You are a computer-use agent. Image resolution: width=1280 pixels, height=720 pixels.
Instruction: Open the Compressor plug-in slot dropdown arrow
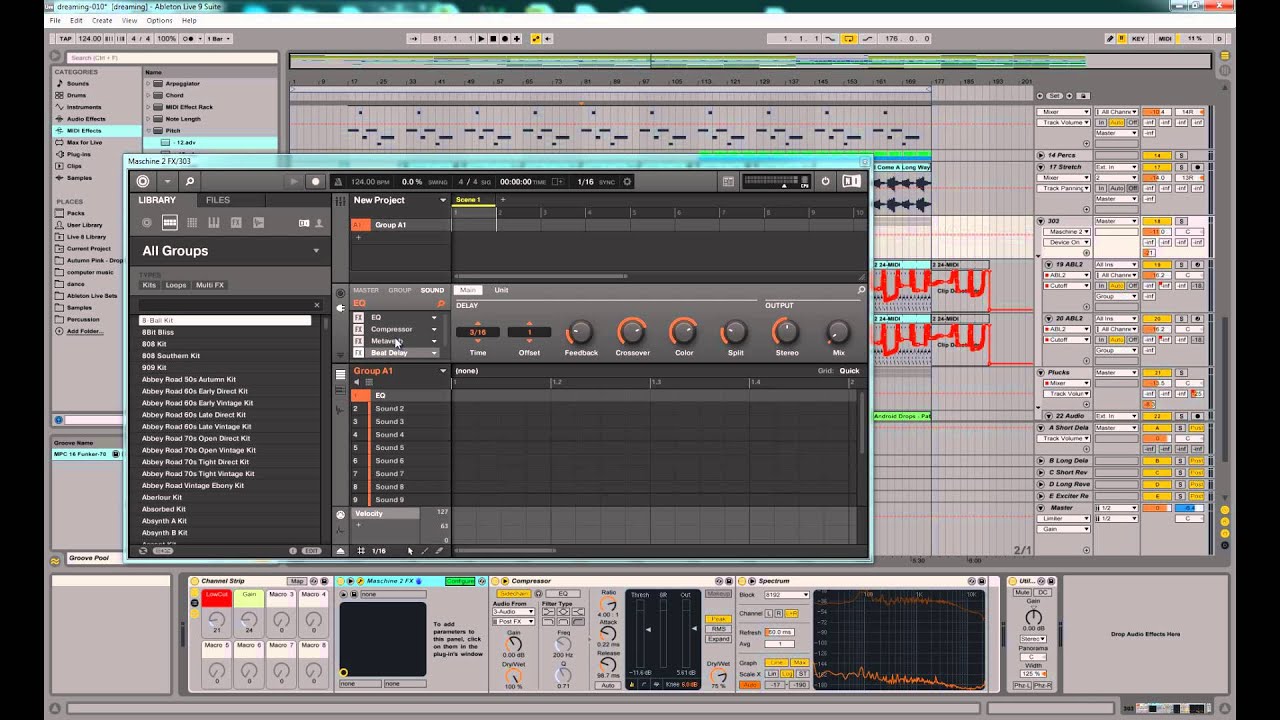[434, 329]
